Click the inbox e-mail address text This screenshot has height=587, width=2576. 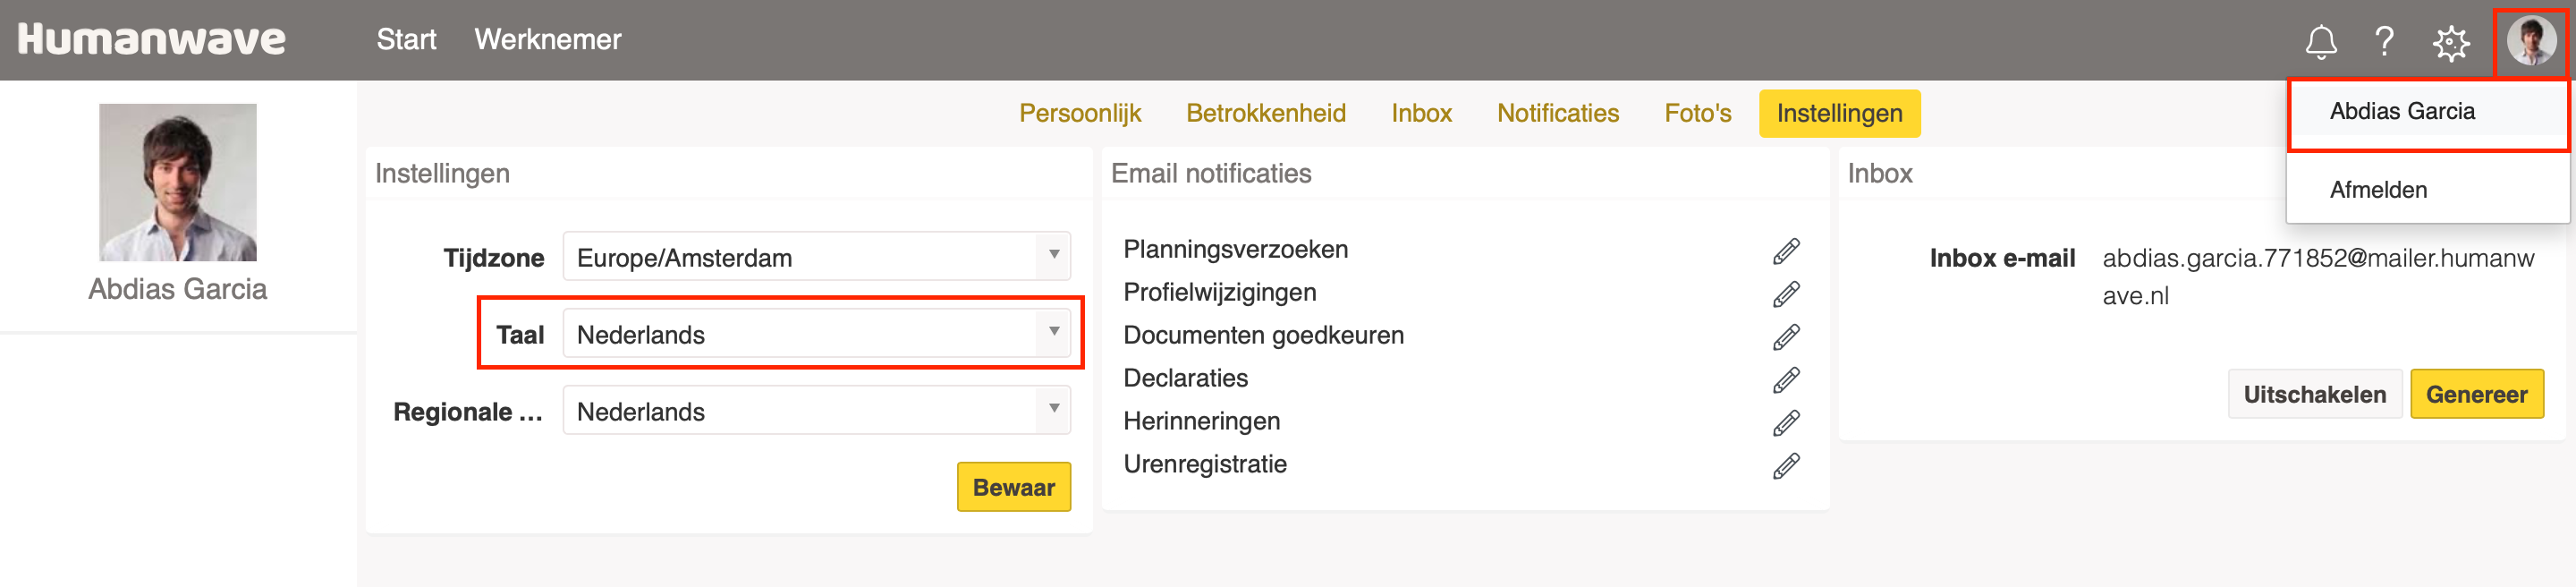(x=2318, y=277)
